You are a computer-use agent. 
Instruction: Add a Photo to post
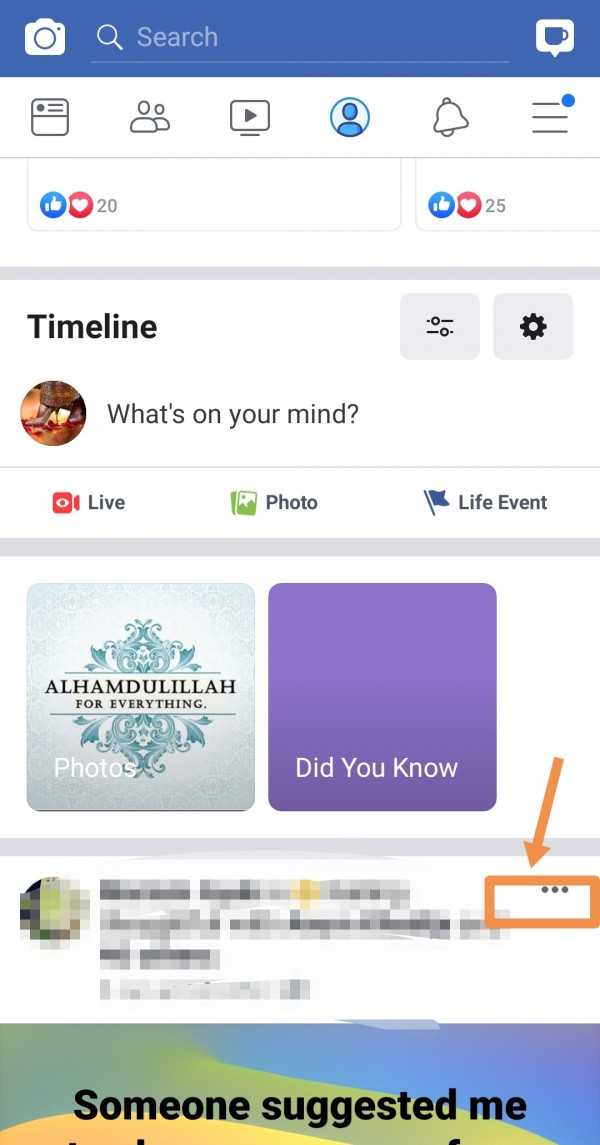274,502
